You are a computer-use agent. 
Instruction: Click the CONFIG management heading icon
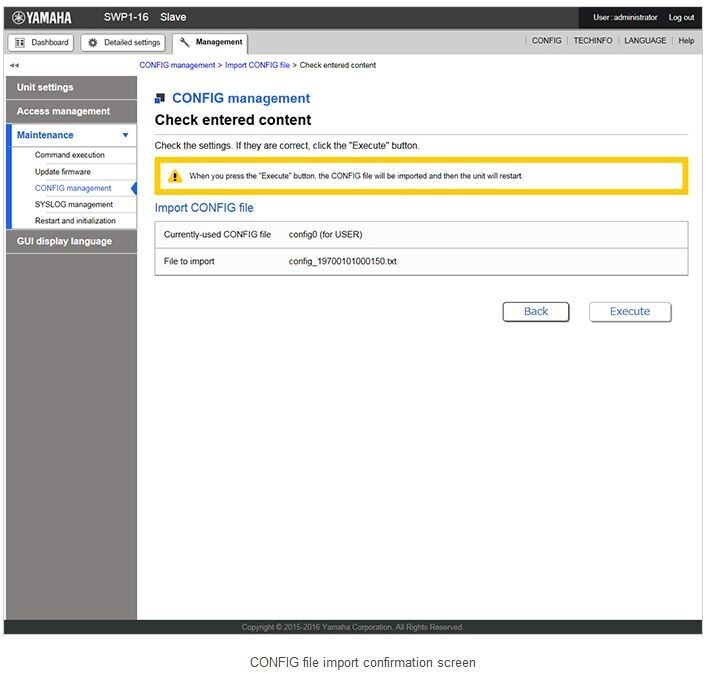[160, 98]
